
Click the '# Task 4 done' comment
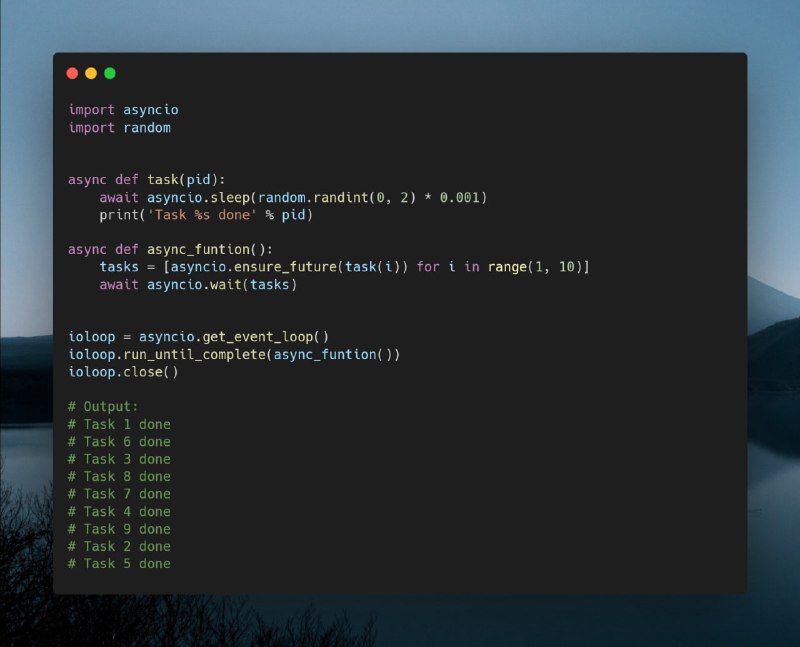(x=119, y=511)
